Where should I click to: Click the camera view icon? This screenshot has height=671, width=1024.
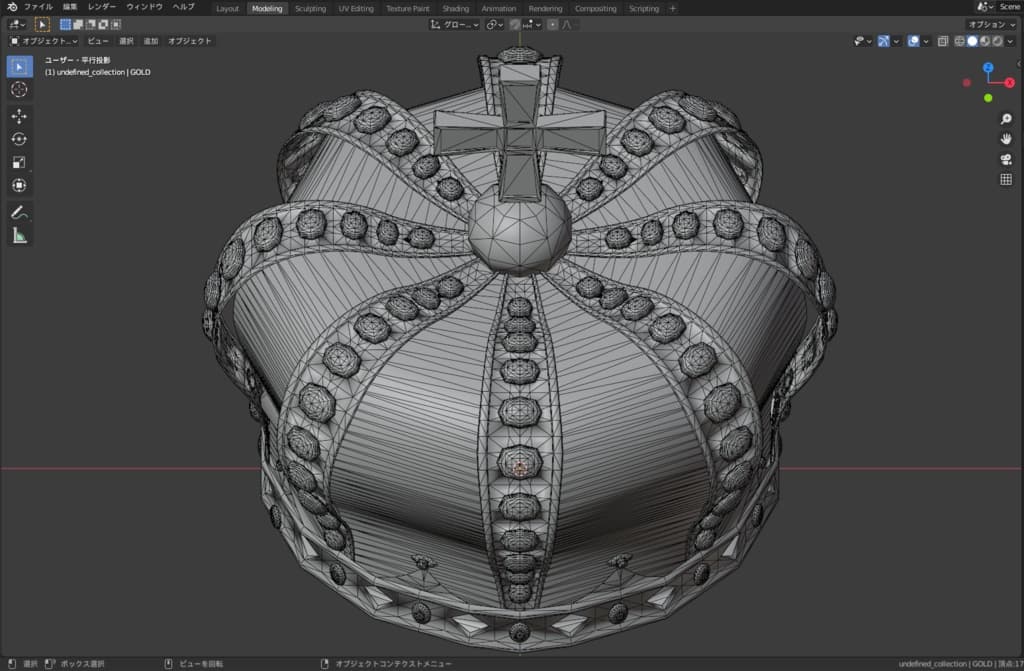click(1006, 159)
